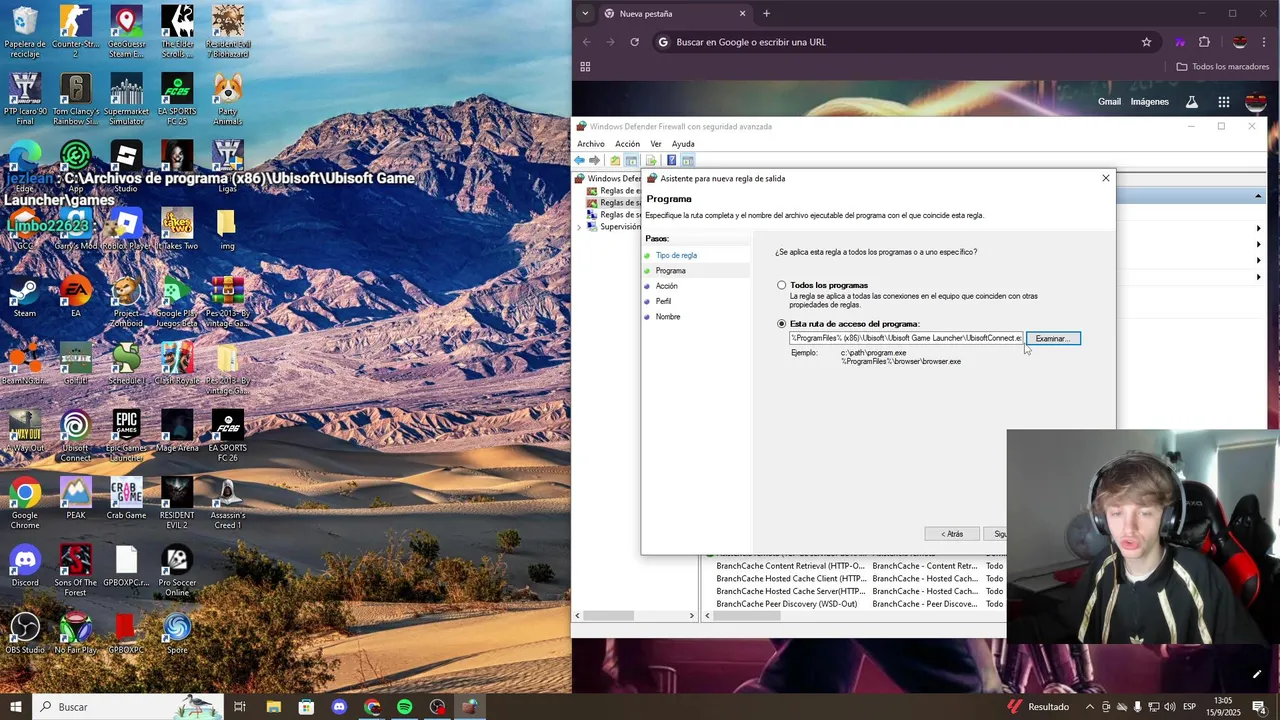Select the Acción step in wizard sidebar
Screen dimensions: 1280x720
(x=667, y=286)
